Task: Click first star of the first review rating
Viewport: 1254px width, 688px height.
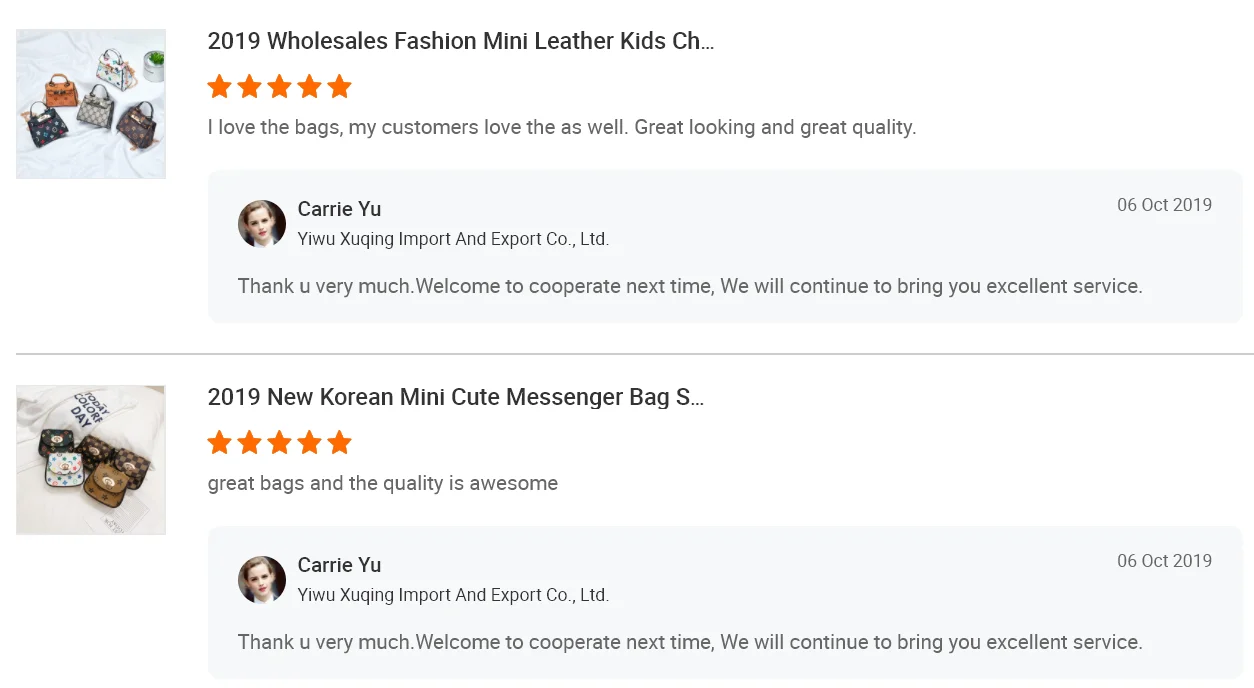Action: pyautogui.click(x=220, y=87)
